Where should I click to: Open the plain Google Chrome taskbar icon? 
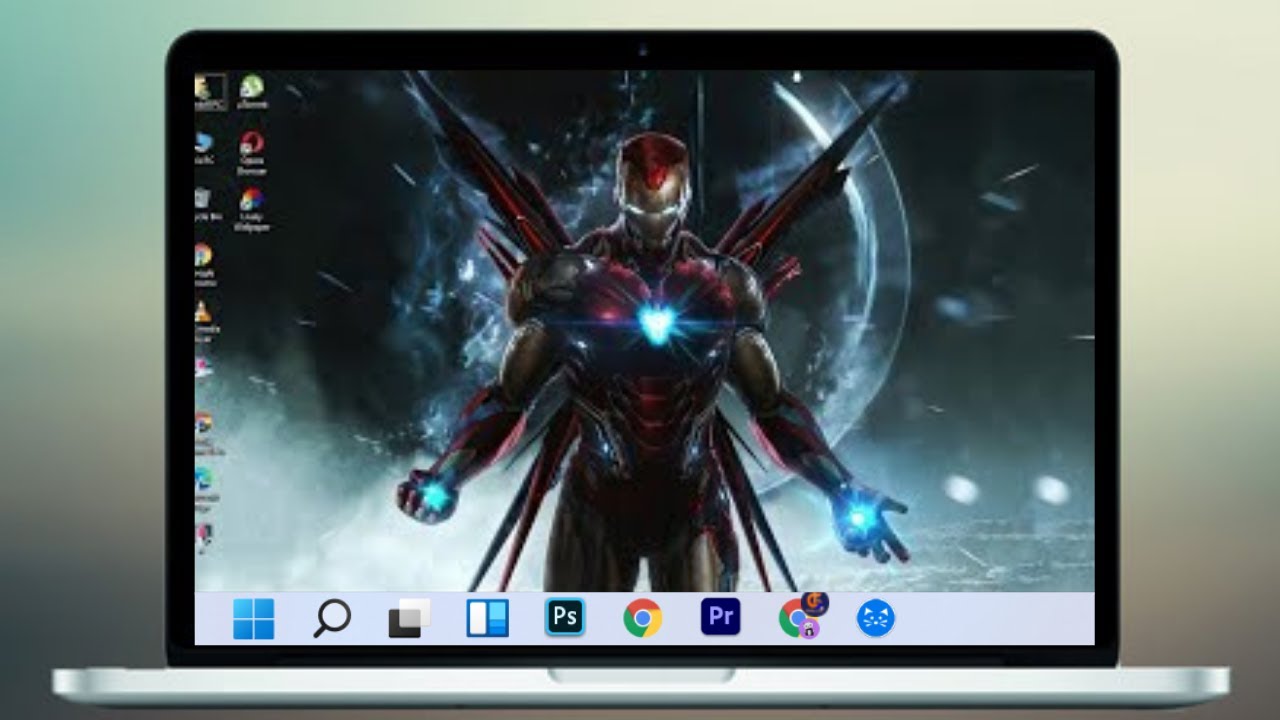point(642,619)
